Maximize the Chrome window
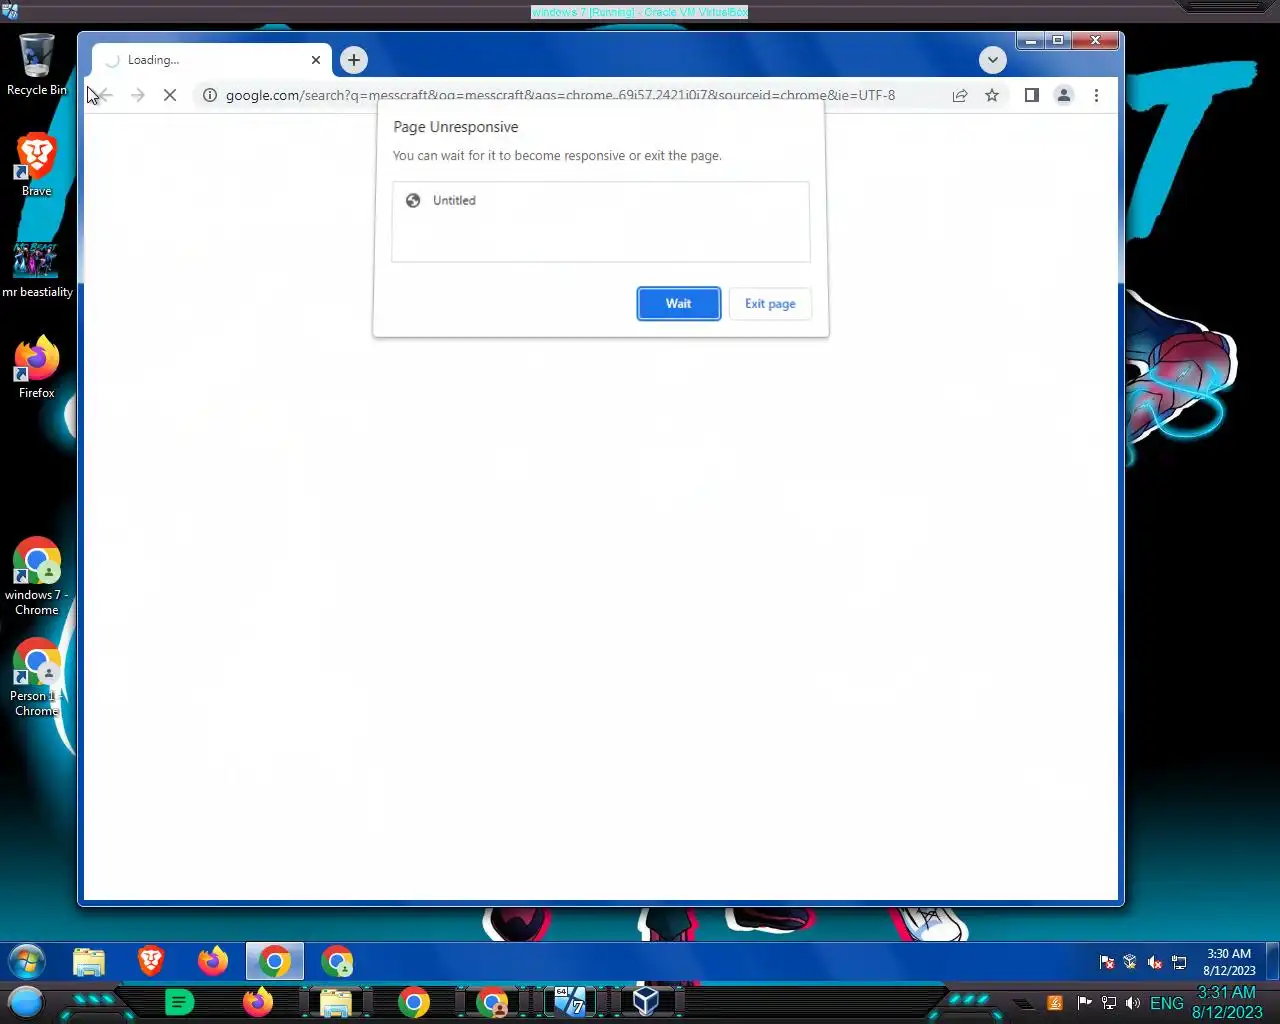 coord(1058,40)
